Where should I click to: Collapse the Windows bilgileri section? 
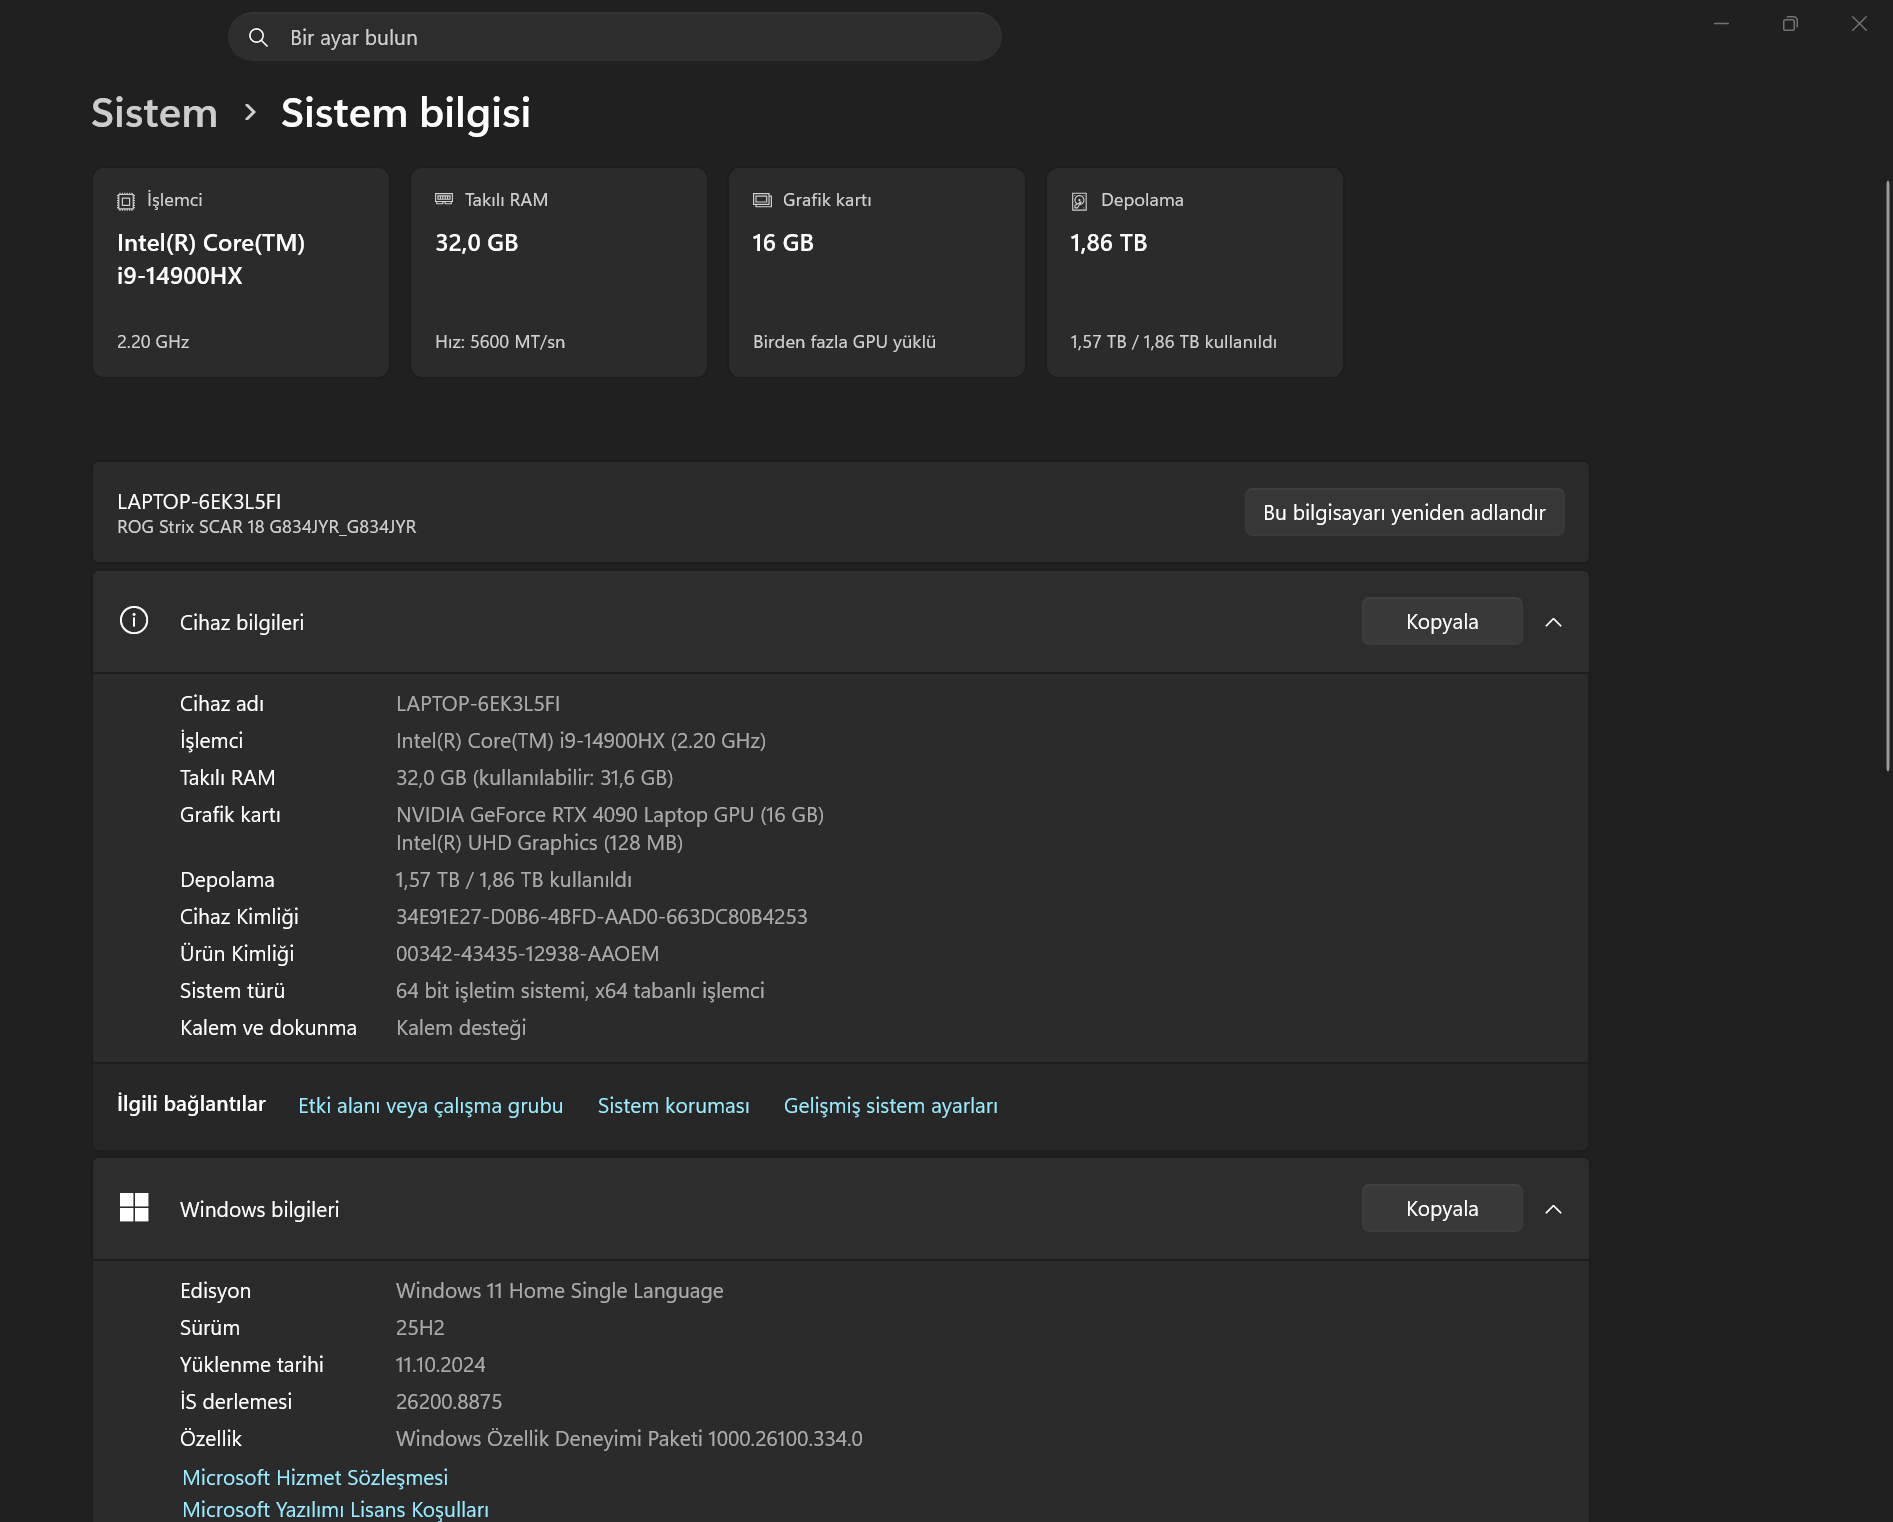click(x=1553, y=1209)
